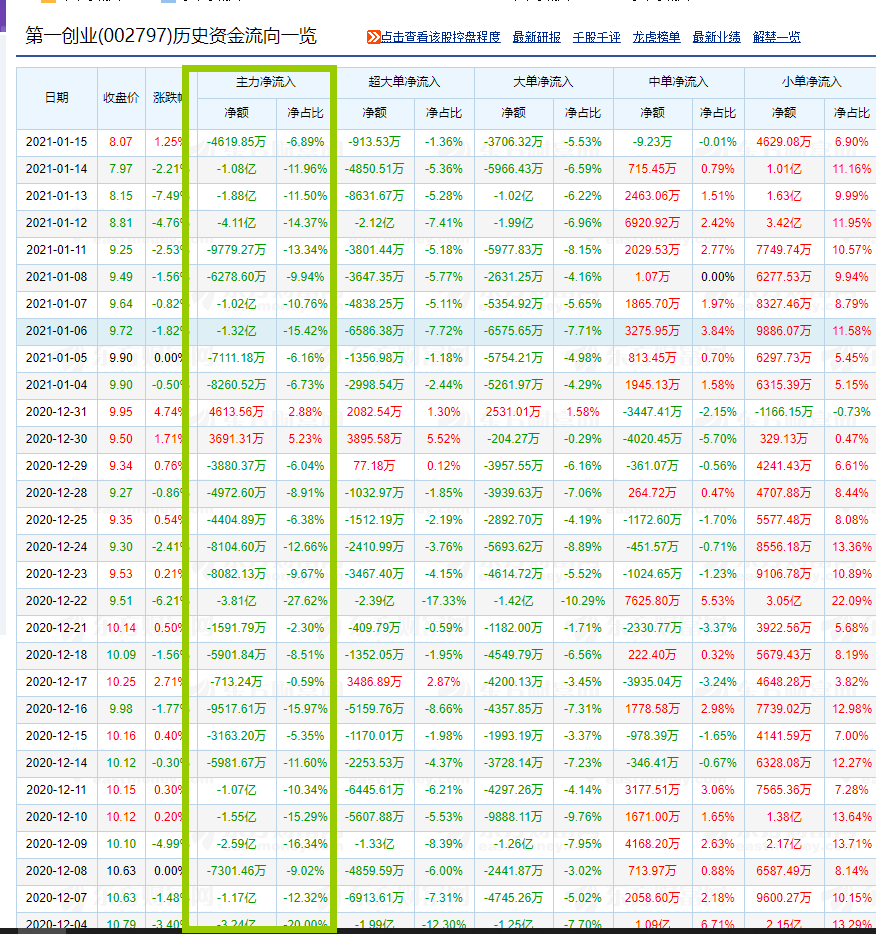The height and width of the screenshot is (934, 876).
Task: Click small order value 9600.27万
Action: coord(784,898)
